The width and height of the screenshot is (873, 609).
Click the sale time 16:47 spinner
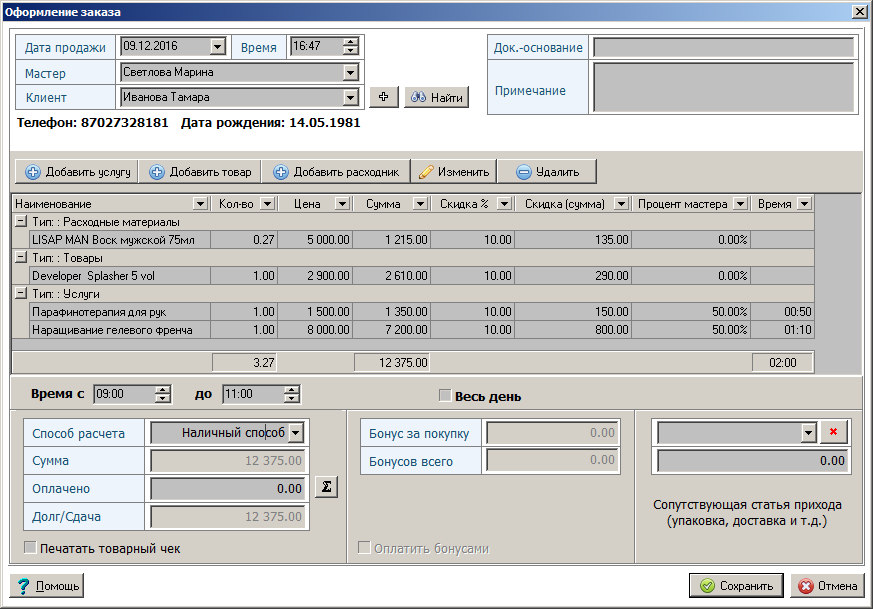351,46
